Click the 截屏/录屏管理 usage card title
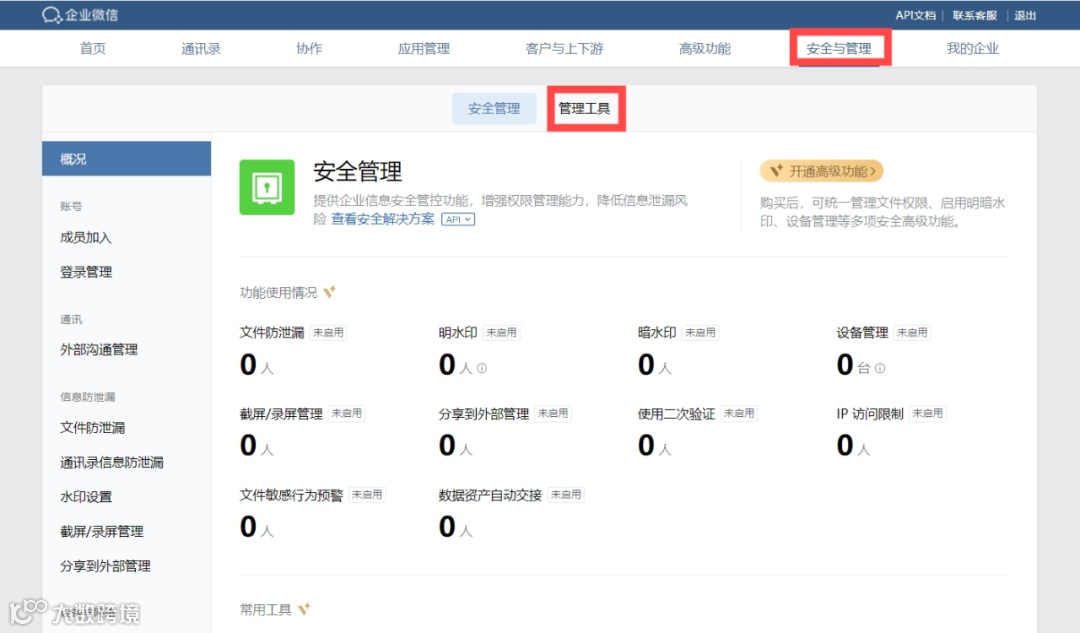This screenshot has height=633, width=1080. [x=281, y=414]
